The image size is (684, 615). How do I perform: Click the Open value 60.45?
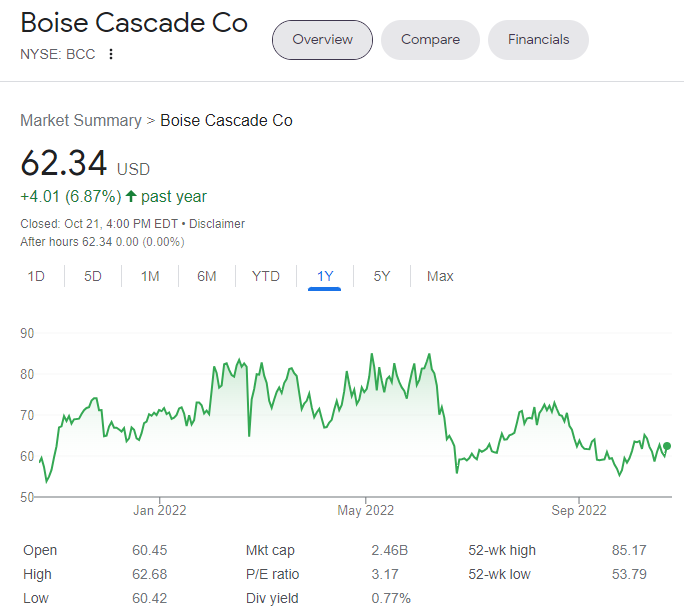click(x=150, y=550)
